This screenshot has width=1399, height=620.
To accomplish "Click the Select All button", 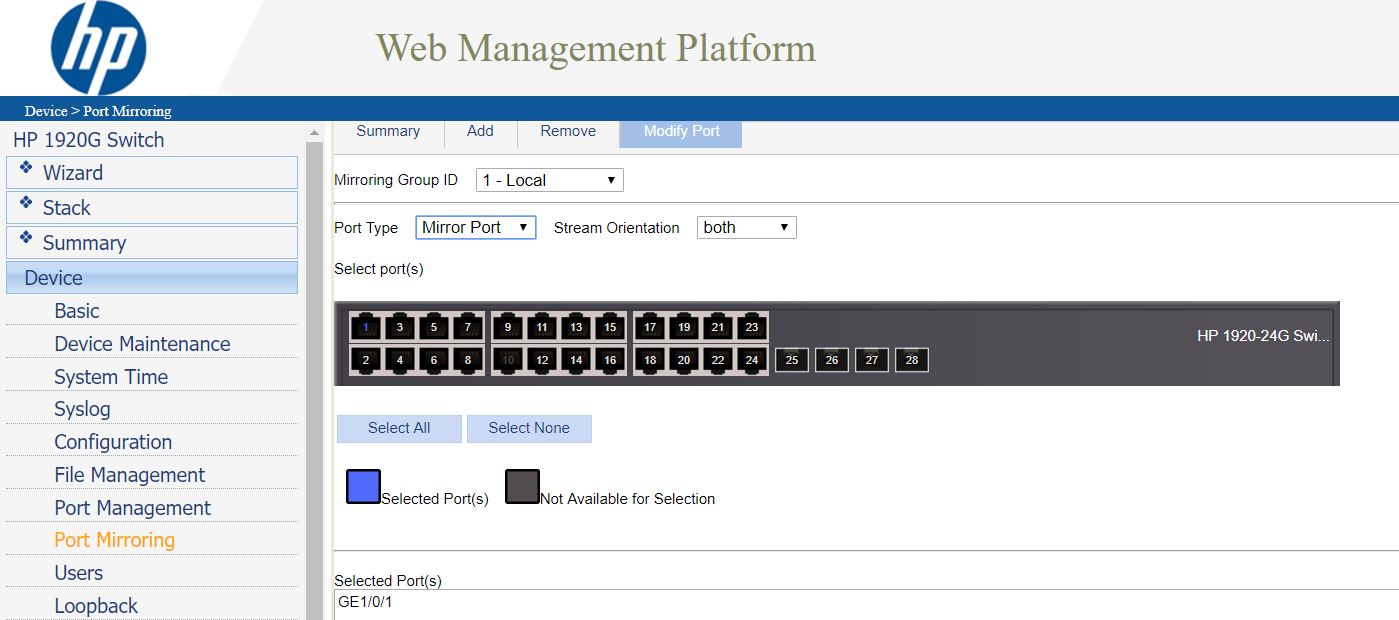I will 399,428.
